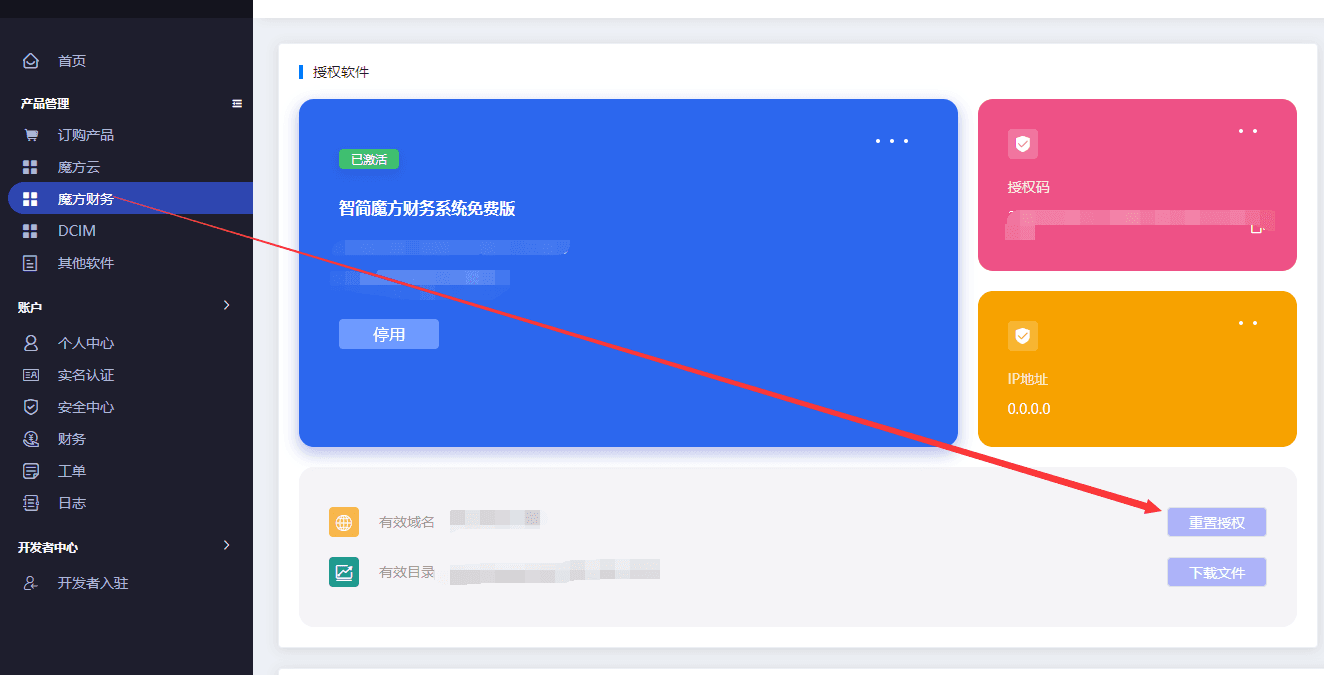Click the 魔方云 grid icon
This screenshot has width=1324, height=675.
point(30,167)
